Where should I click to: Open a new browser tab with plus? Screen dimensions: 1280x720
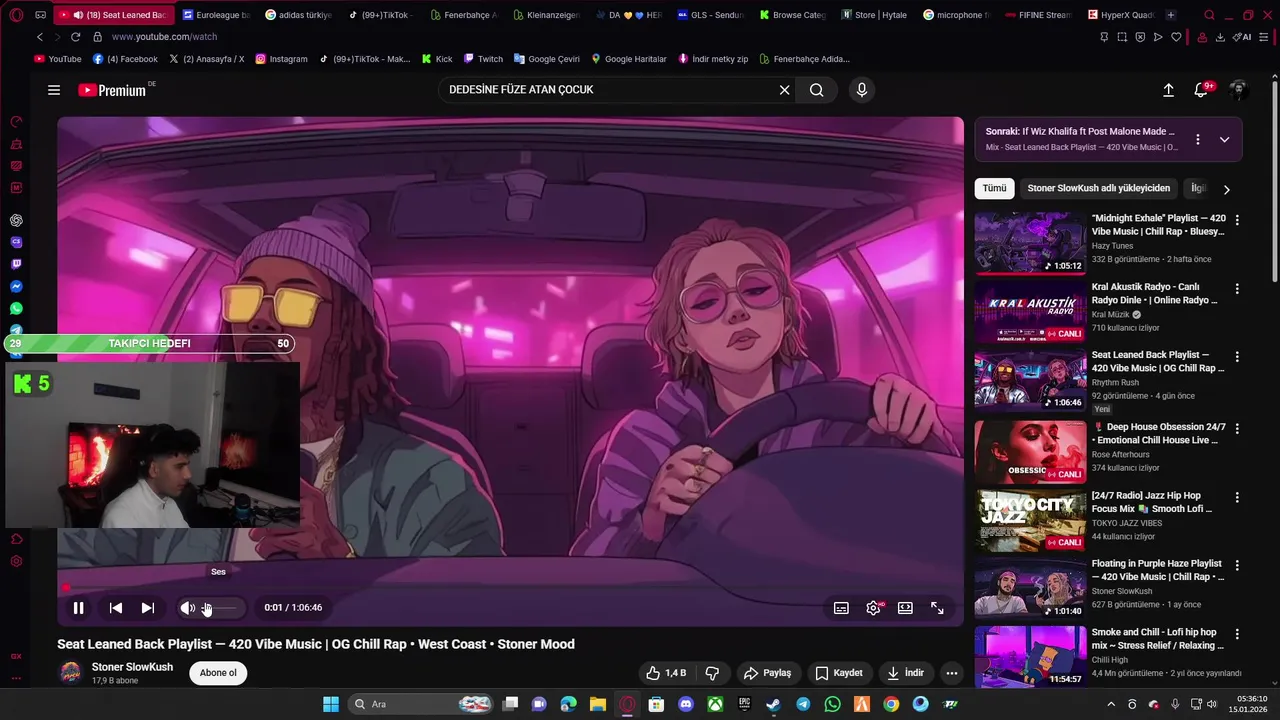(1171, 15)
